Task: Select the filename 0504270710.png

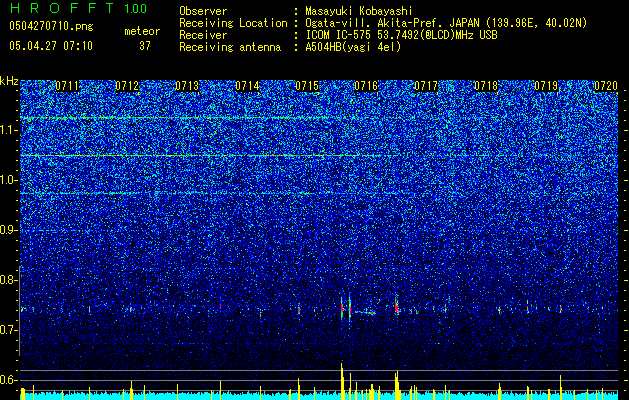Action: click(x=51, y=26)
